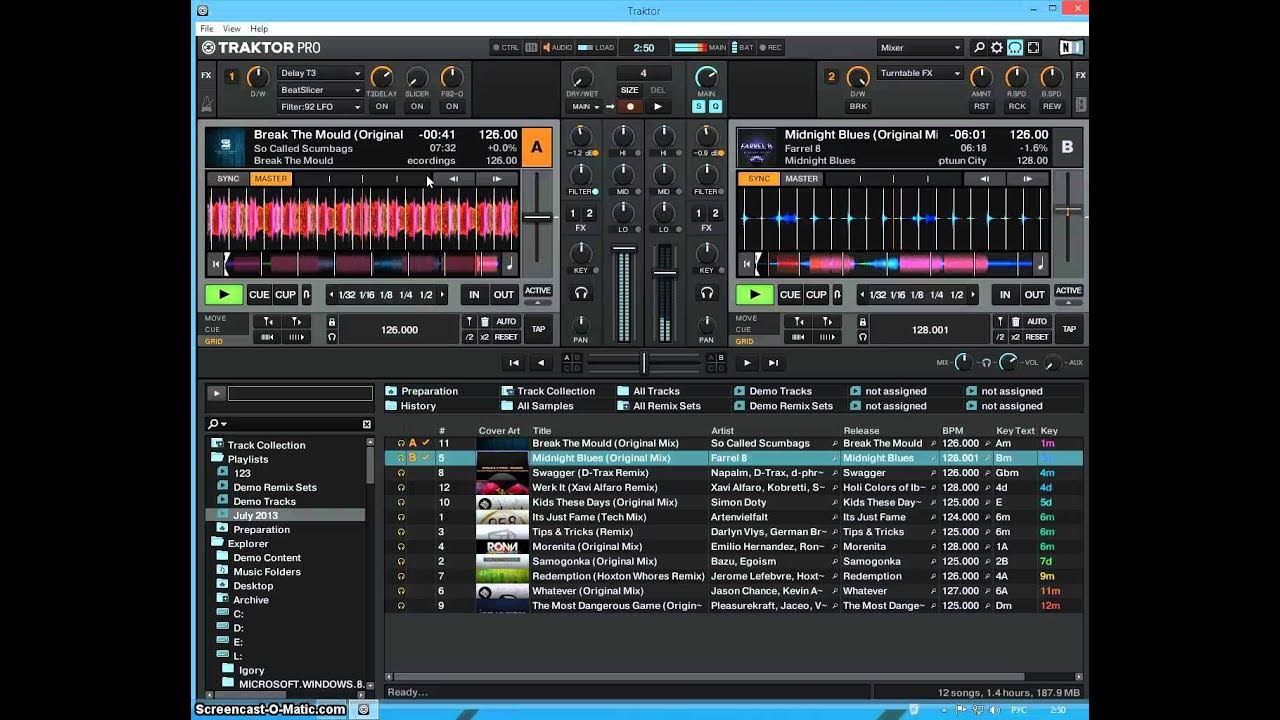Toggle the SLICER ON button in FX 1

coord(417,106)
